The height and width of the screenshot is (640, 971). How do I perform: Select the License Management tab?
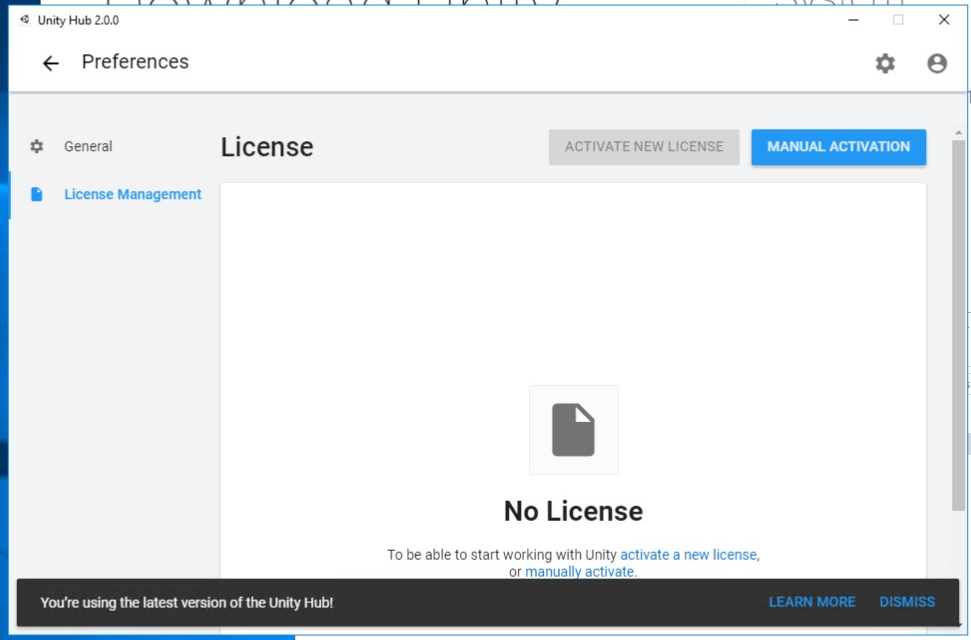(133, 195)
